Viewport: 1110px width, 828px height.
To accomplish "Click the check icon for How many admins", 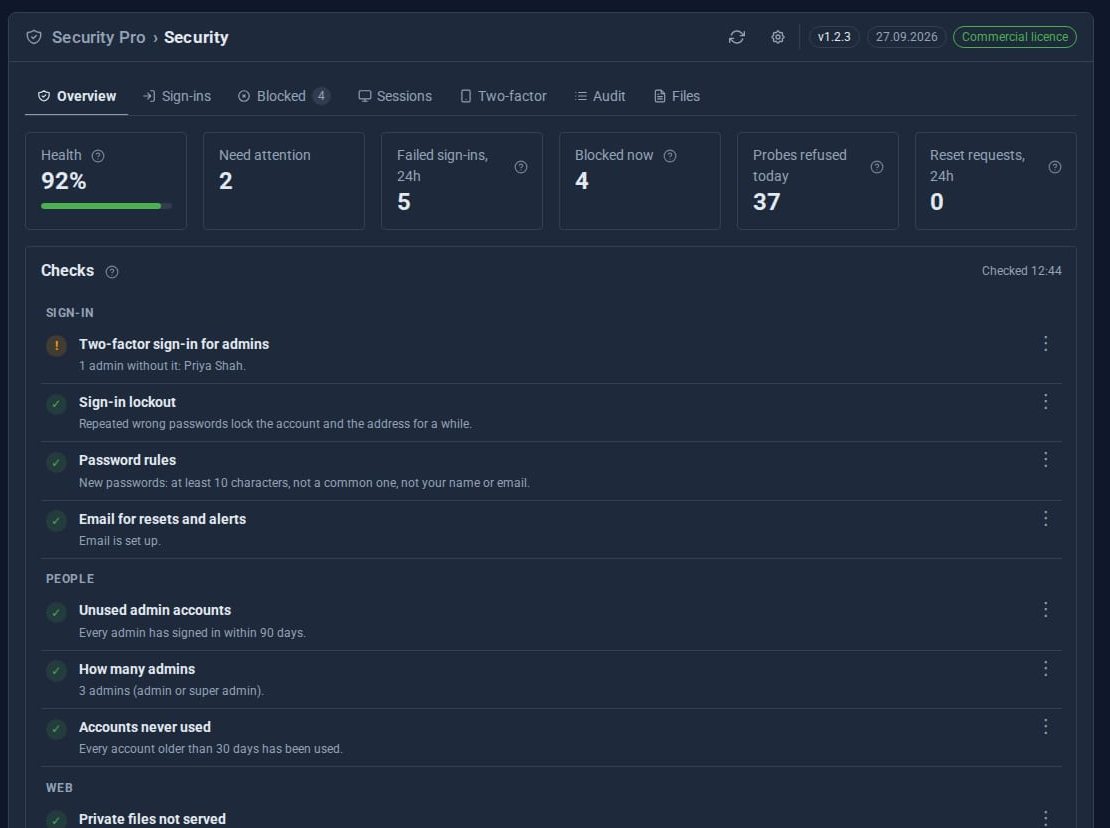I will 57,670.
